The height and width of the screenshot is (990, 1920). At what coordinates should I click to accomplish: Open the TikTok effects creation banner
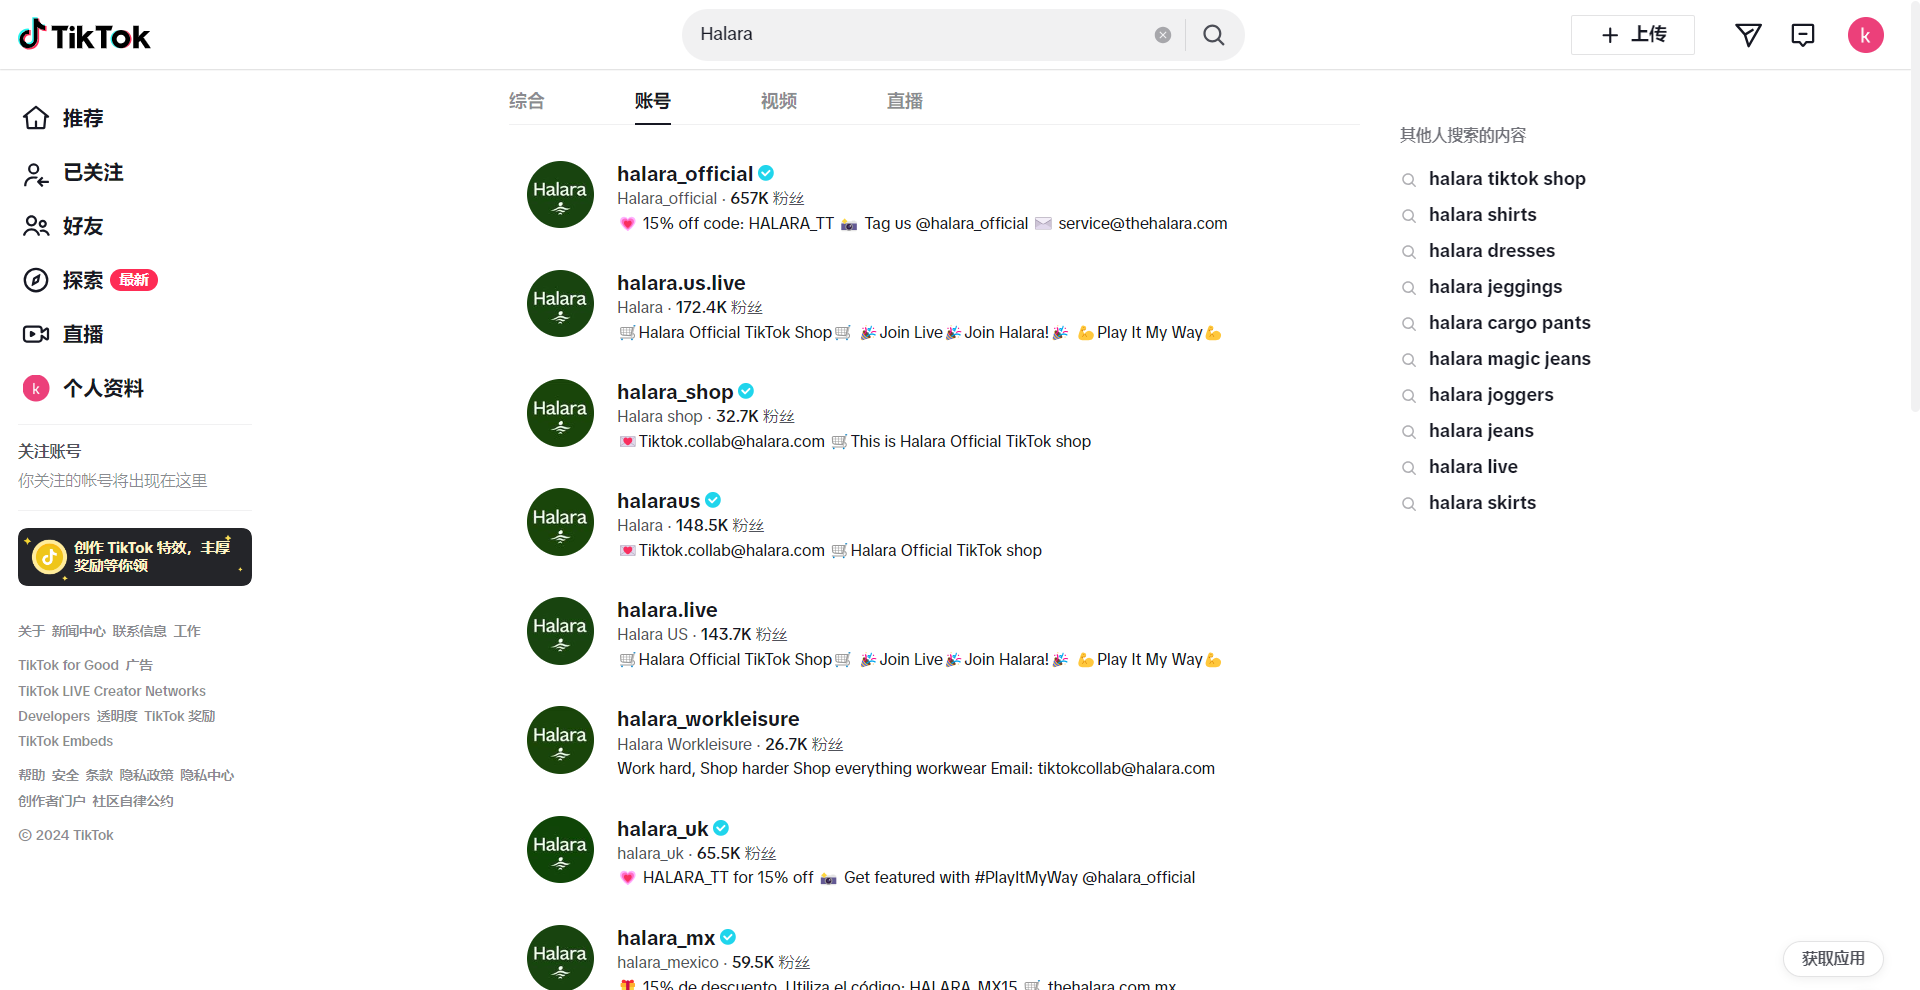click(x=135, y=557)
